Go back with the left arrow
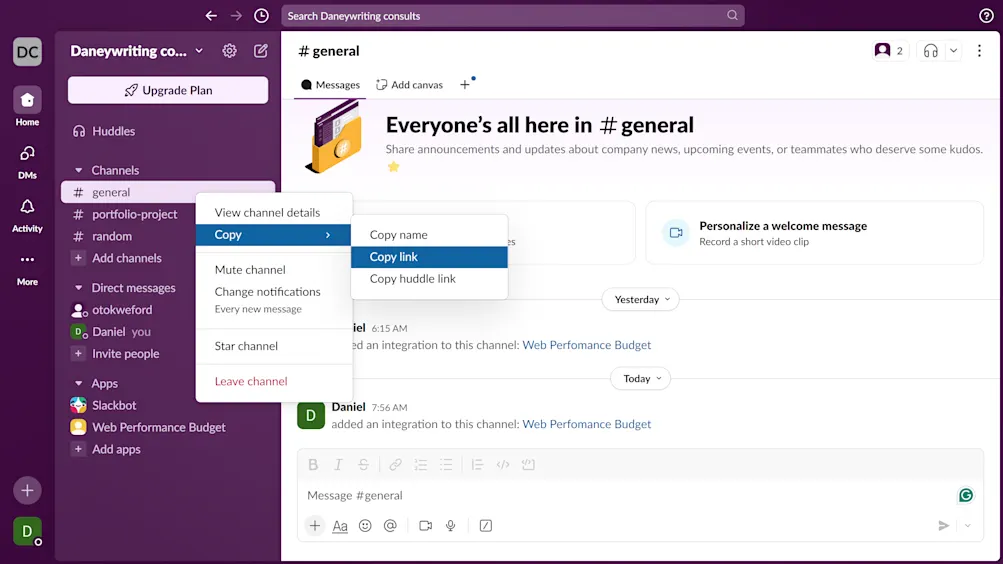The image size is (1003, 564). coord(211,15)
